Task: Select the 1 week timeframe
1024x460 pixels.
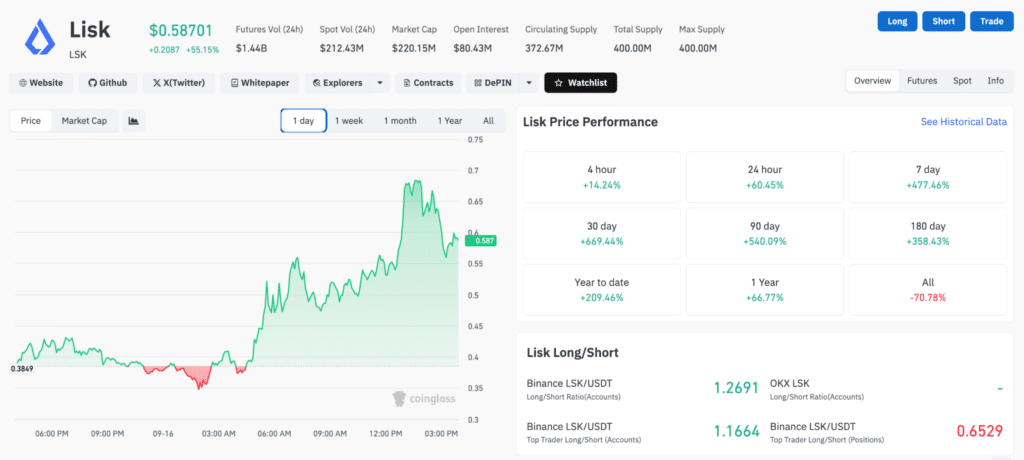Action: [349, 121]
